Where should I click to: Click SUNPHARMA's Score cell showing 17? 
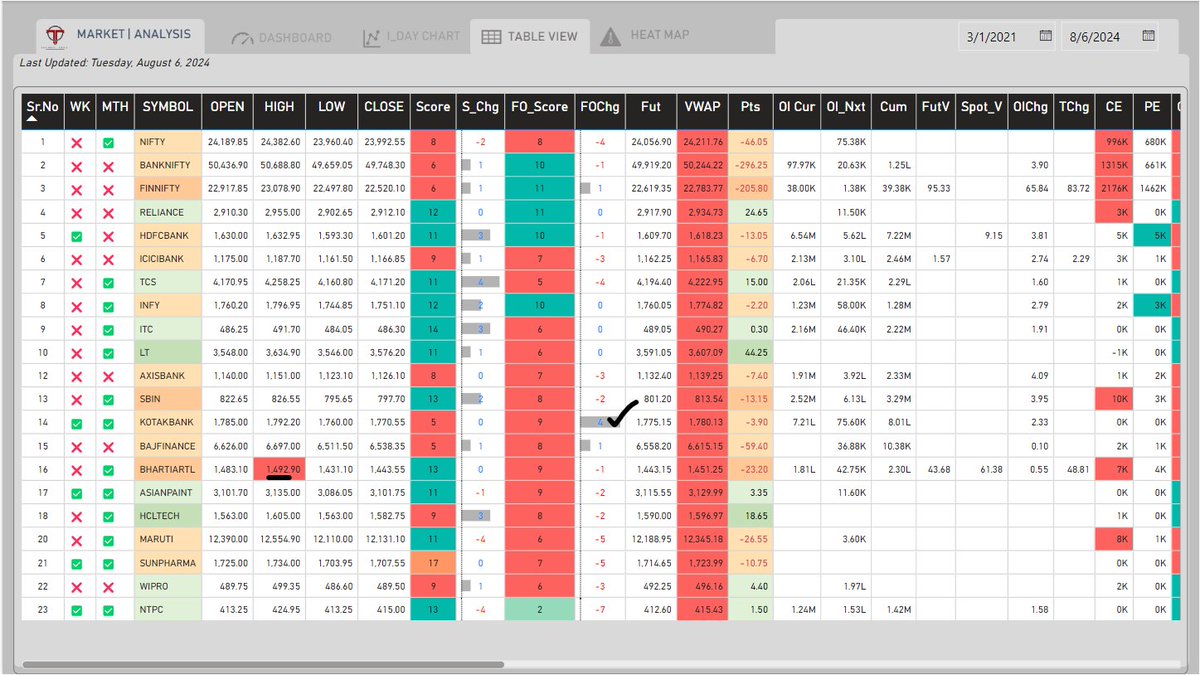(433, 562)
